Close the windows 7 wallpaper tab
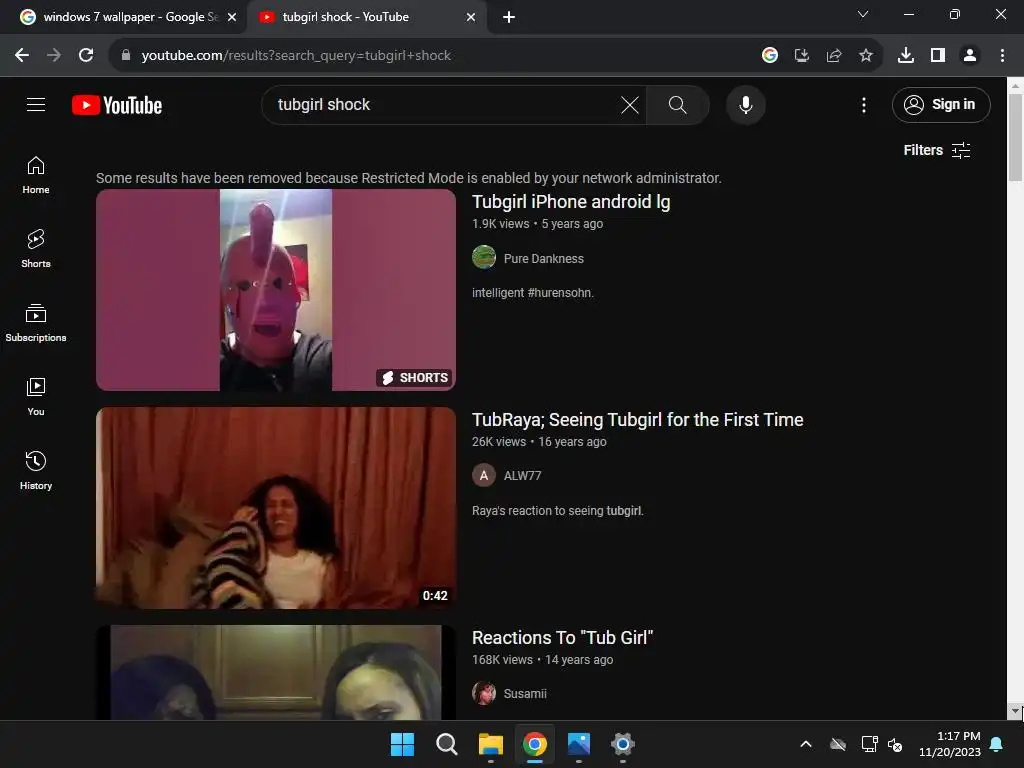Image resolution: width=1024 pixels, height=768 pixels. (232, 17)
